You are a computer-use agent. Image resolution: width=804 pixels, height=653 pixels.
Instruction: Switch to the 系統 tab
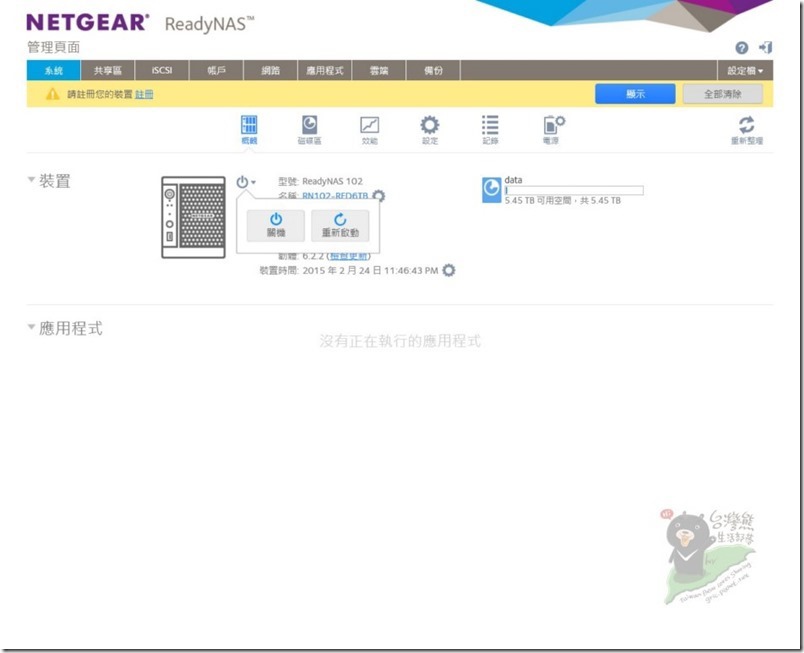53,71
